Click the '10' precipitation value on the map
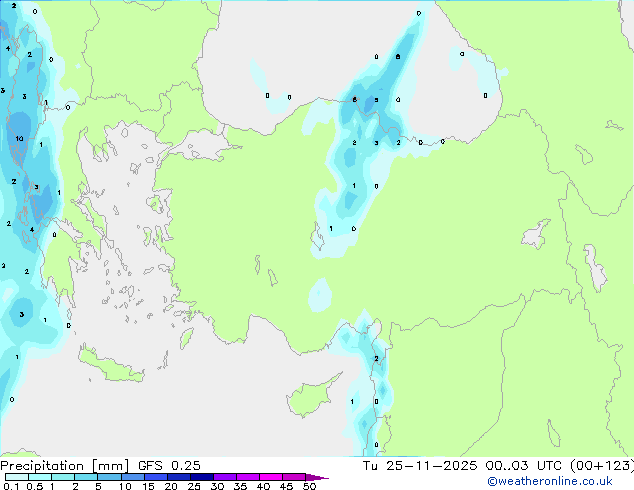This screenshot has width=634, height=490. tap(19, 139)
